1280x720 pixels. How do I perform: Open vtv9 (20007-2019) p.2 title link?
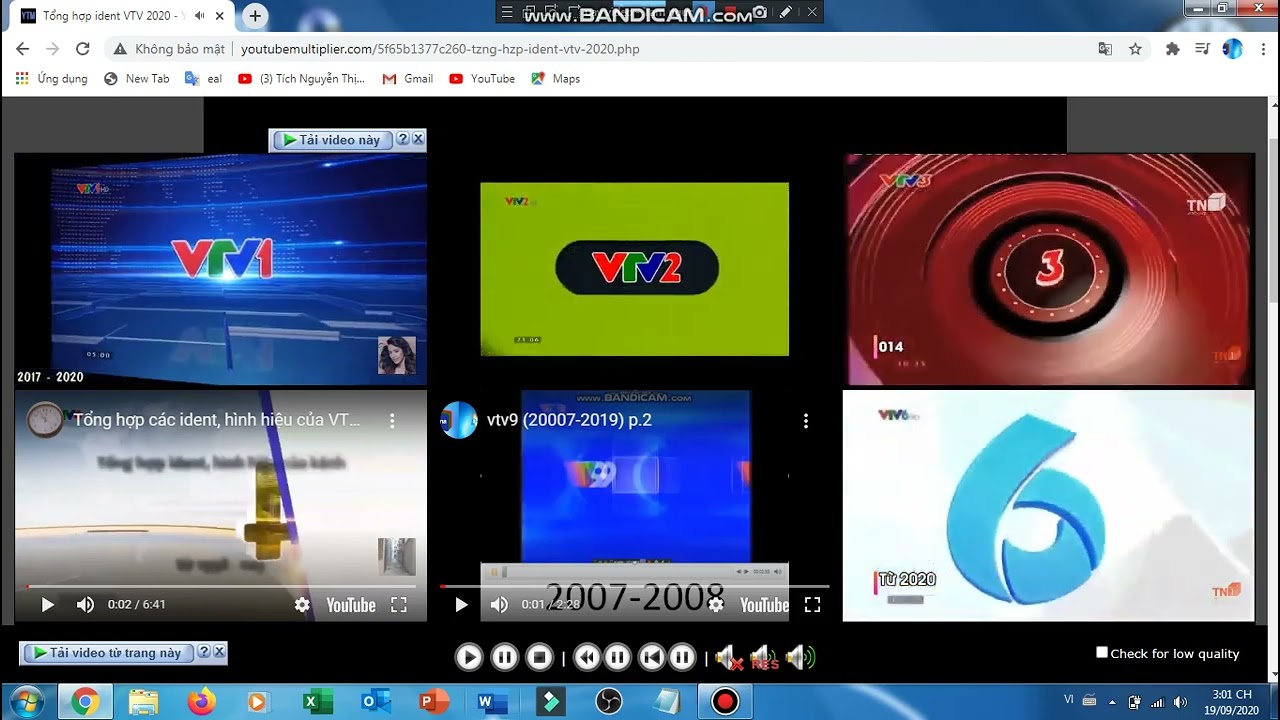click(x=569, y=420)
